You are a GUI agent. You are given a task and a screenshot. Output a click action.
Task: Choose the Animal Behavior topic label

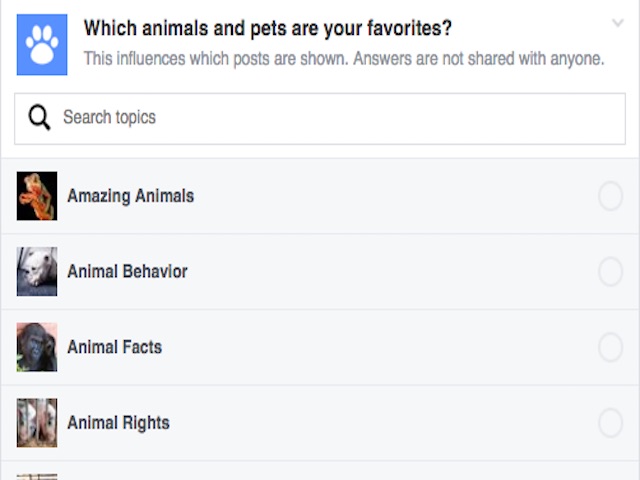coord(127,272)
